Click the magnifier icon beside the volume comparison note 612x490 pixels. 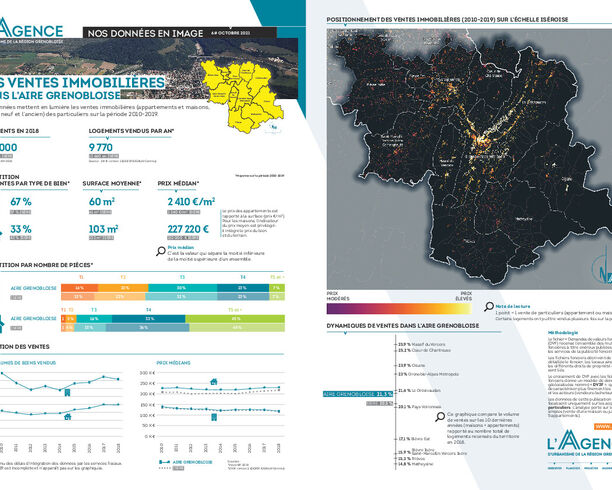click(440, 417)
